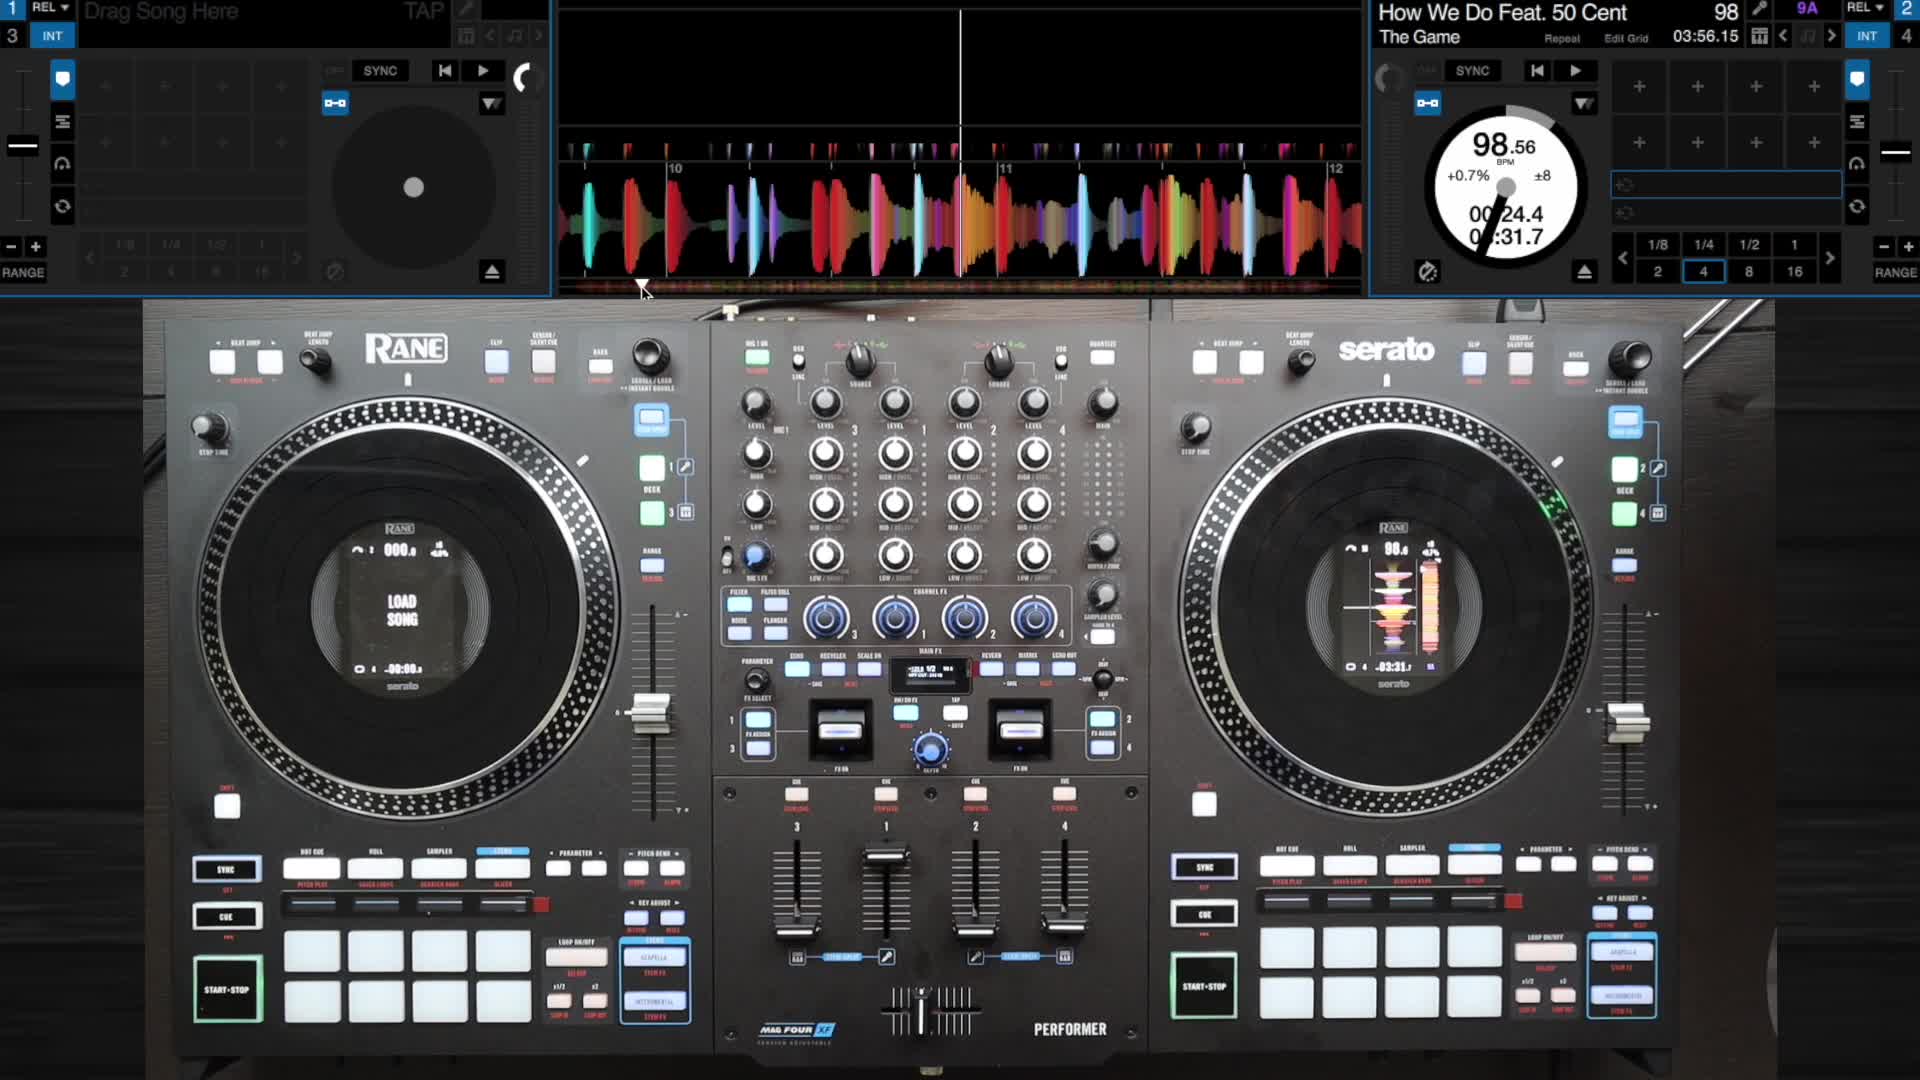
Task: Add fourth hot cue in top row, right deck
Action: (x=1814, y=87)
